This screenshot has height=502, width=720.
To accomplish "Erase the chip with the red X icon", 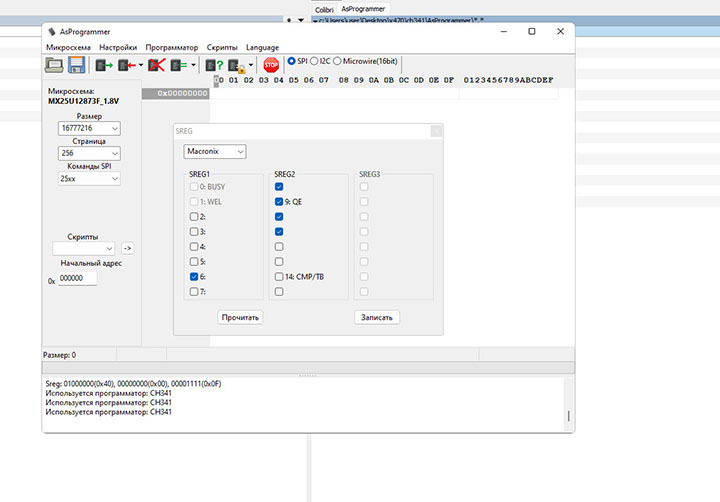I will (157, 65).
